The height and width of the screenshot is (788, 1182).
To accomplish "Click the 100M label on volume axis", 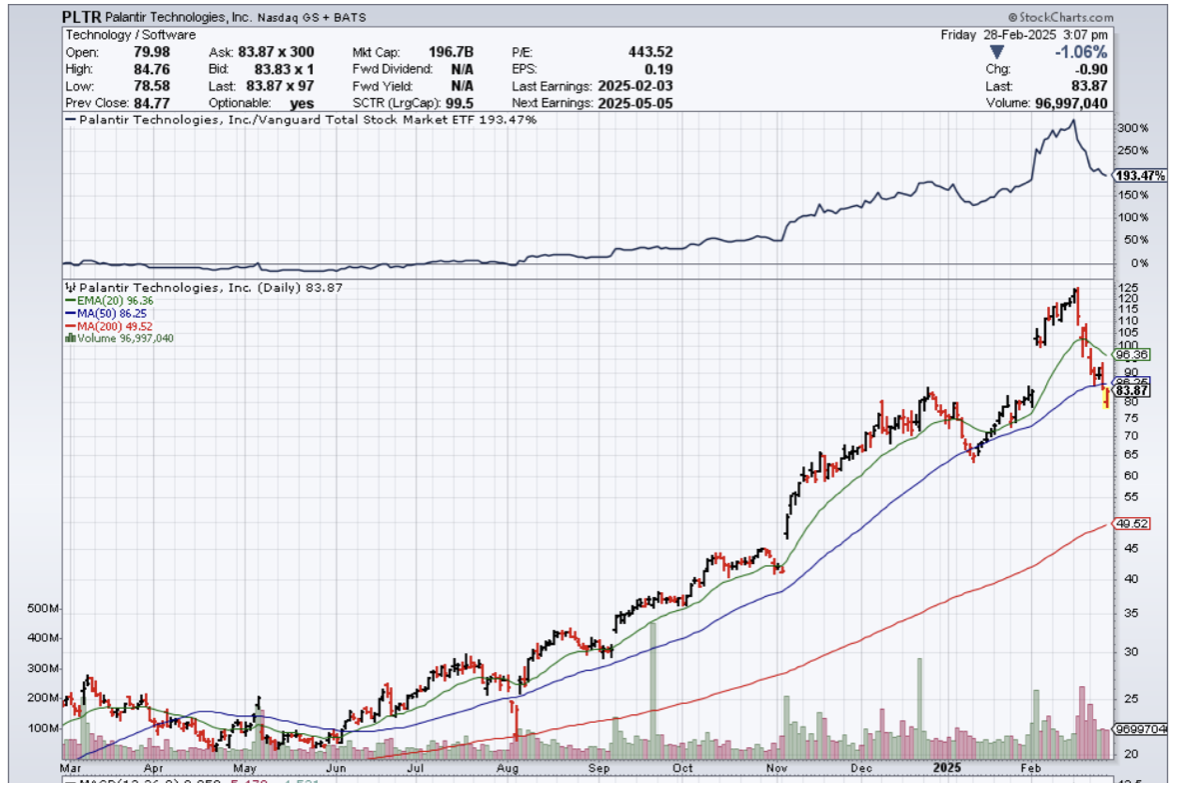I will tap(43, 728).
